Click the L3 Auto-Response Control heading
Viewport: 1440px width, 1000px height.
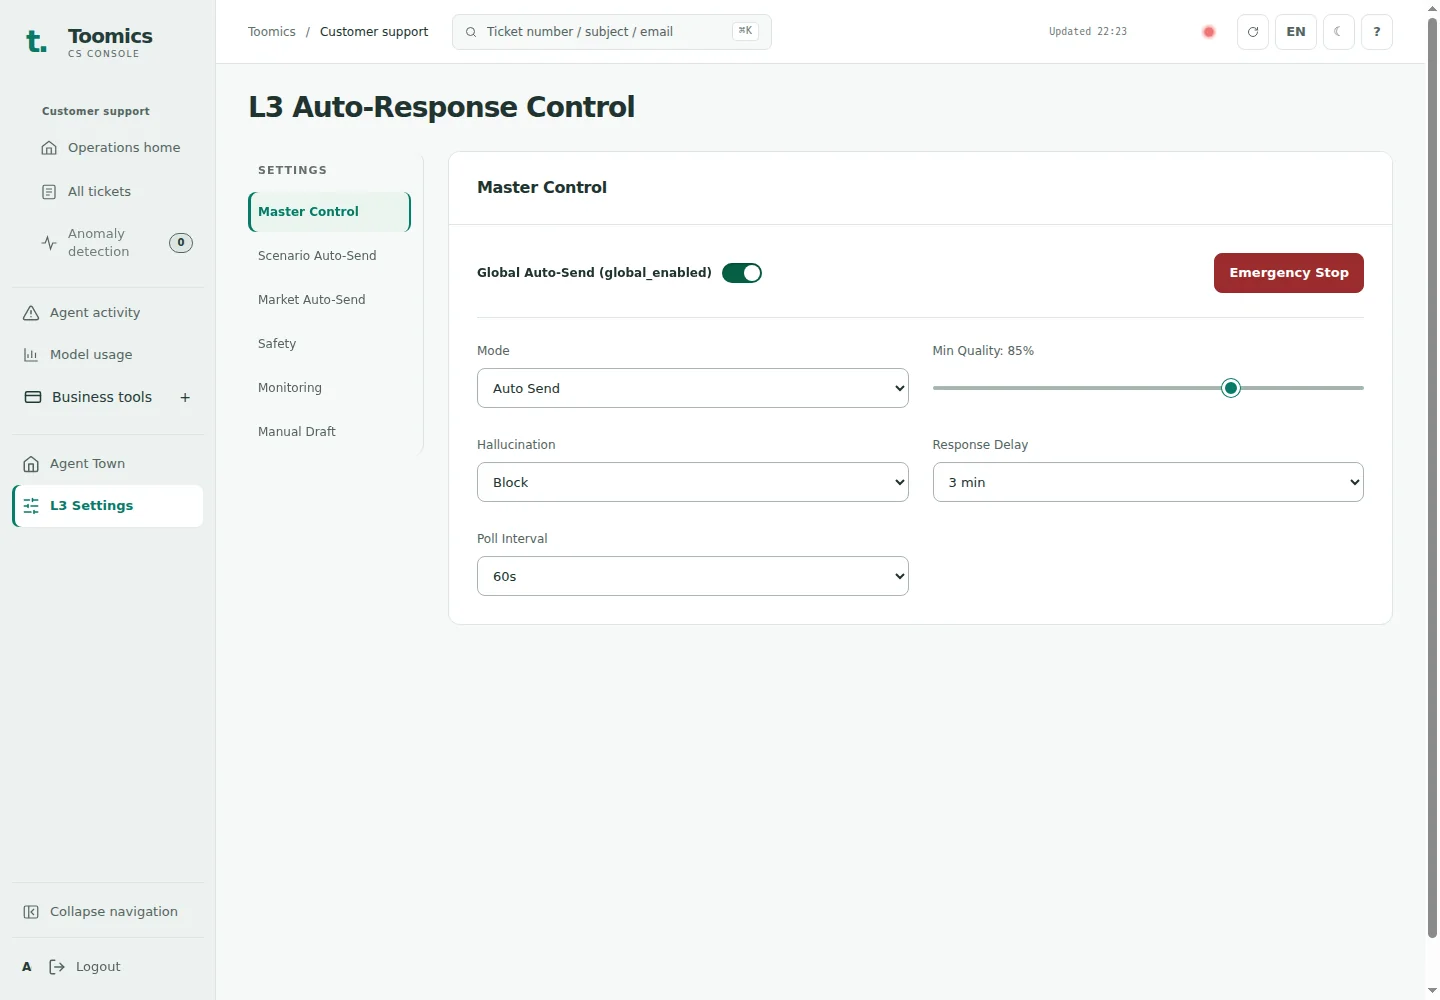tap(442, 107)
